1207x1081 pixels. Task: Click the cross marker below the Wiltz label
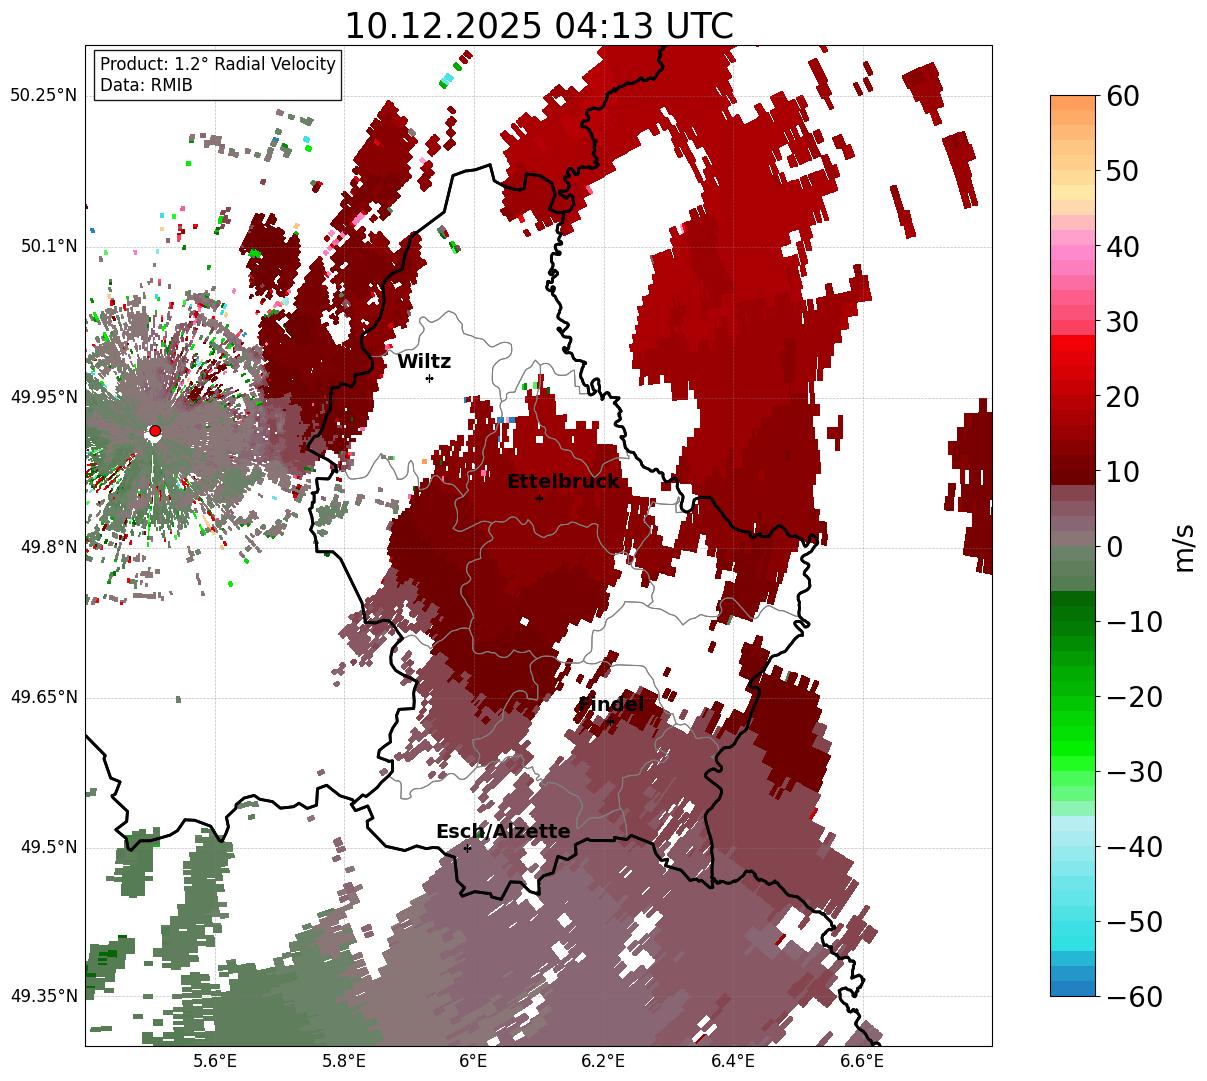429,378
